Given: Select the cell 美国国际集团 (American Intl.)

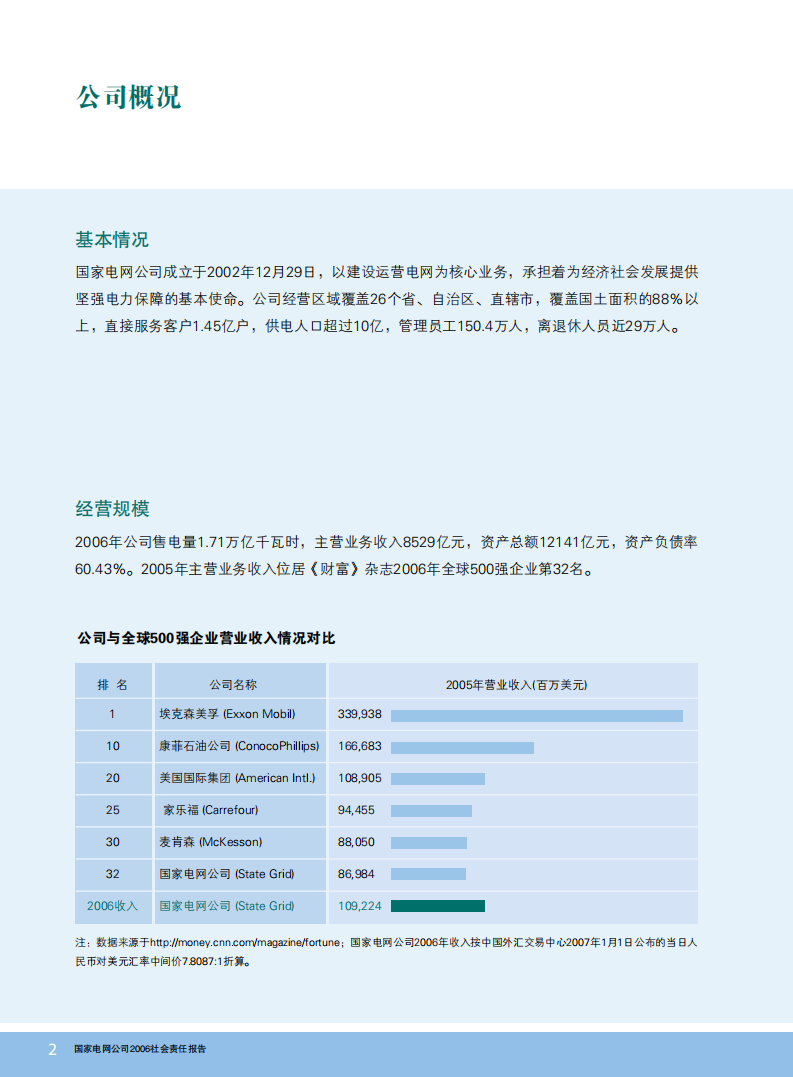Looking at the screenshot, I should pyautogui.click(x=238, y=778).
